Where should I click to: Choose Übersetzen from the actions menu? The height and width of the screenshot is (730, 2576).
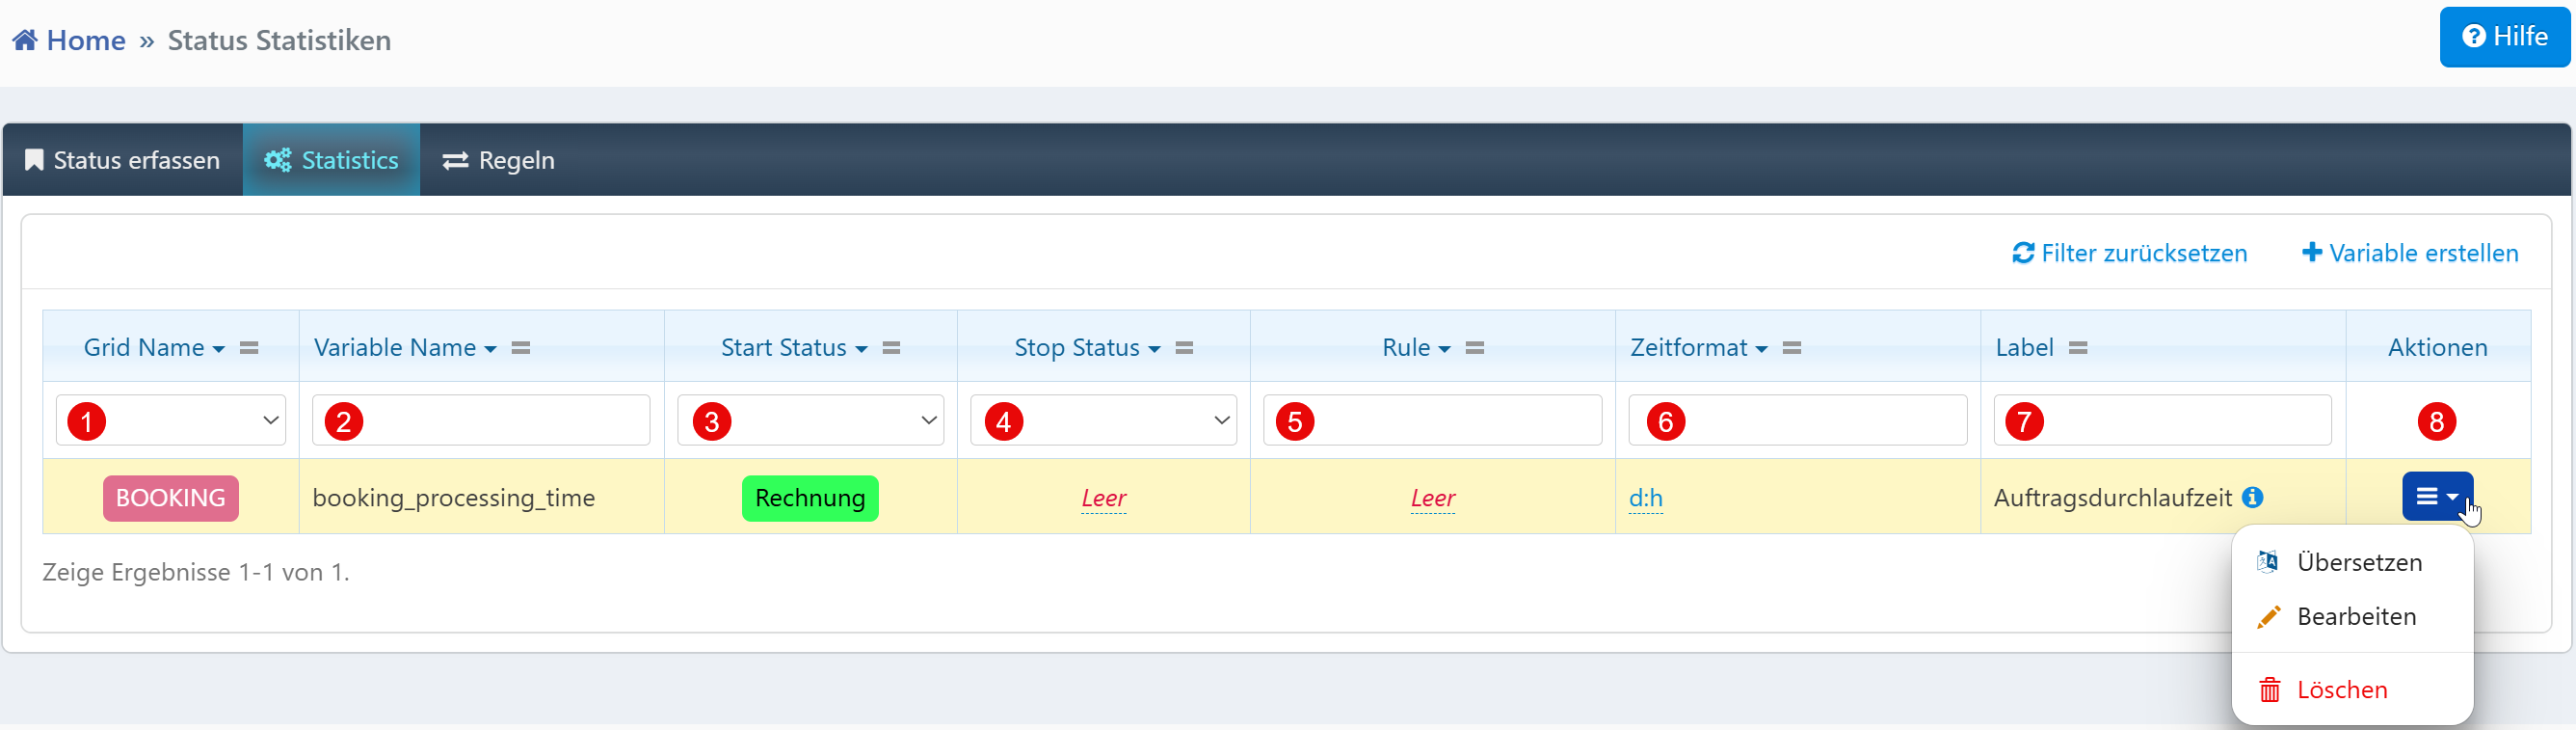click(2358, 562)
